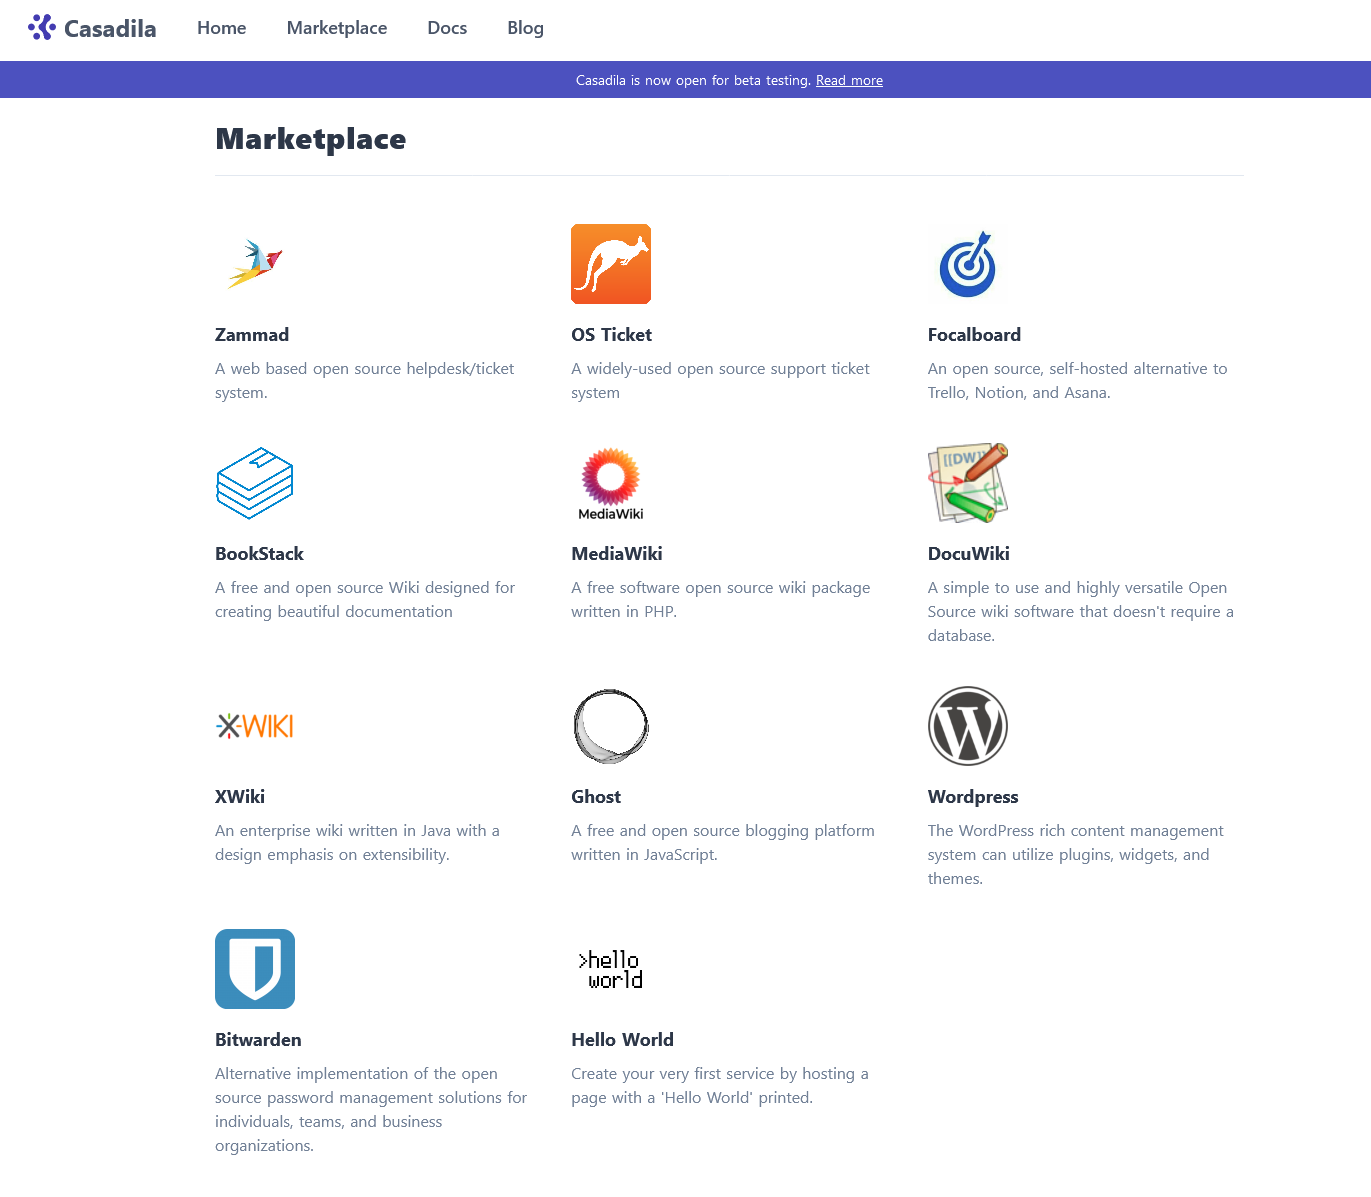The height and width of the screenshot is (1197, 1371).
Task: Follow the Read more banner link
Action: [x=849, y=80]
